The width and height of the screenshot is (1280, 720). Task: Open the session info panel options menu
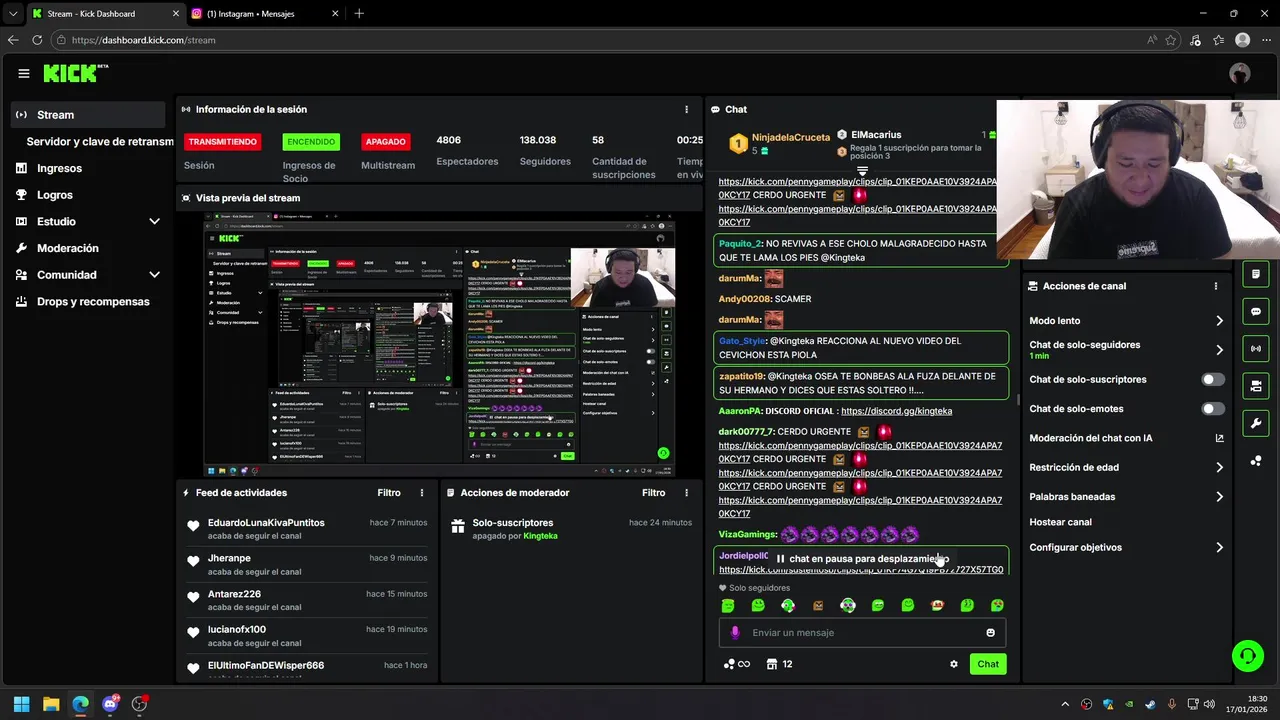(686, 109)
